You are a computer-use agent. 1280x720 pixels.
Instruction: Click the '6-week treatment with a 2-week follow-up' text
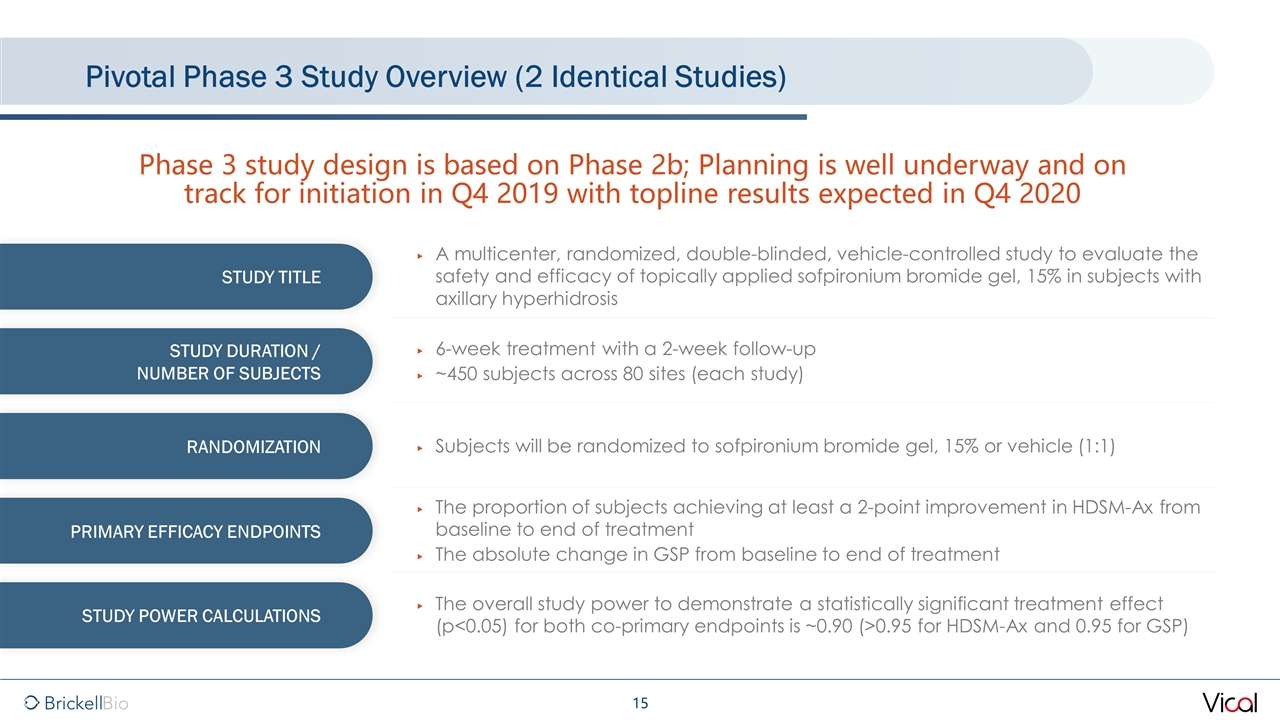625,349
